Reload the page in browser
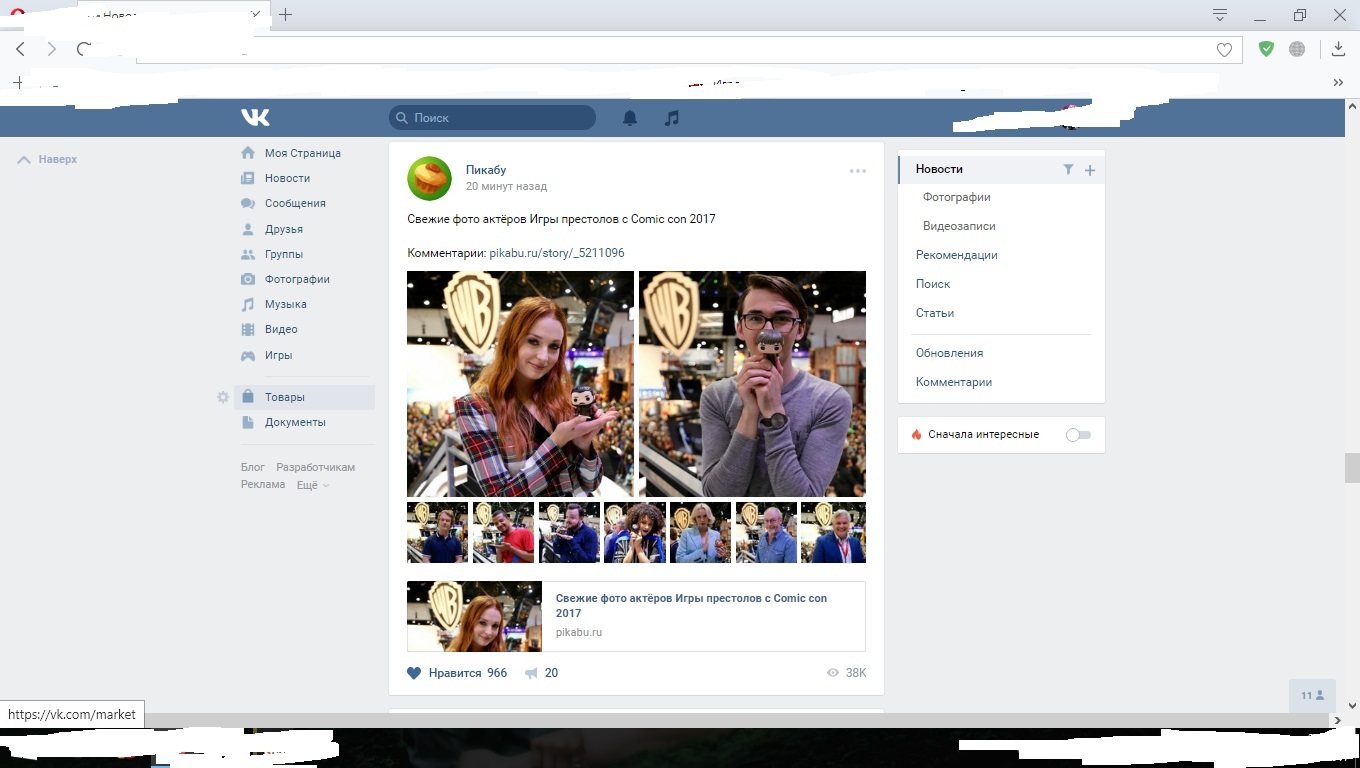Viewport: 1360px width, 768px height. pyautogui.click(x=84, y=49)
